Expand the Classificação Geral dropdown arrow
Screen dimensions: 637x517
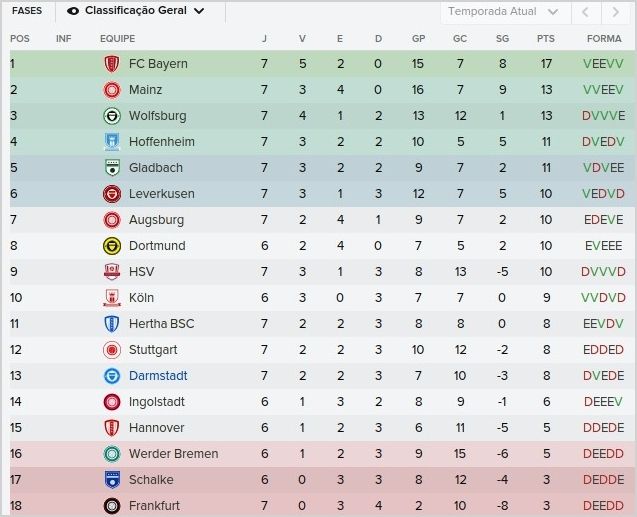pyautogui.click(x=199, y=11)
